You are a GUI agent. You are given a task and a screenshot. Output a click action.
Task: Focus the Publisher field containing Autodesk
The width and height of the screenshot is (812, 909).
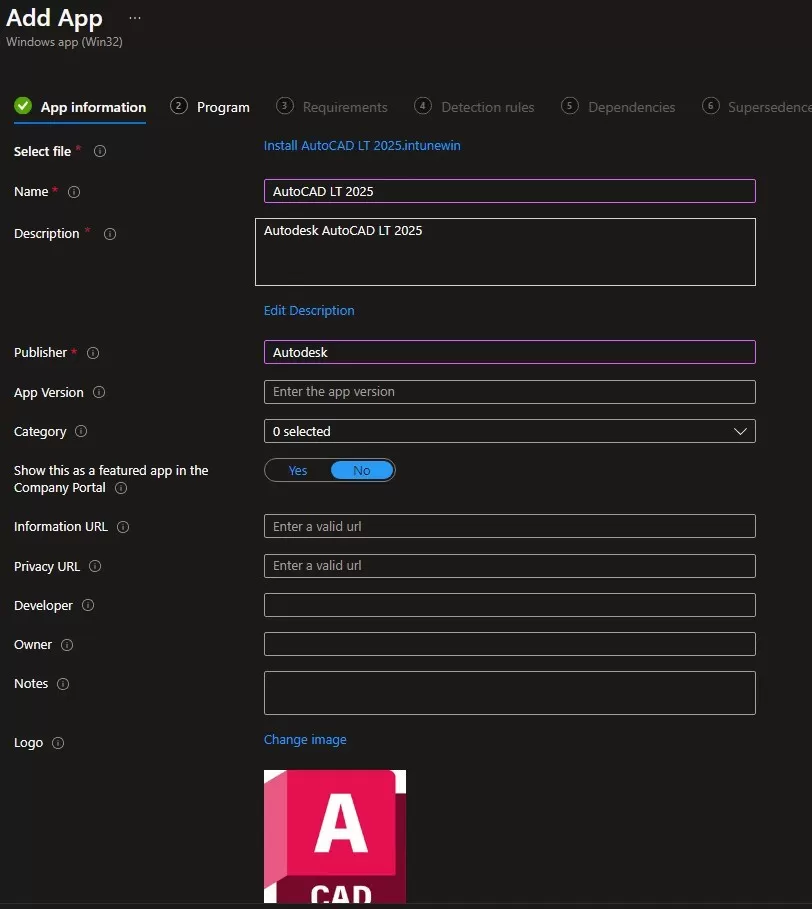point(509,352)
